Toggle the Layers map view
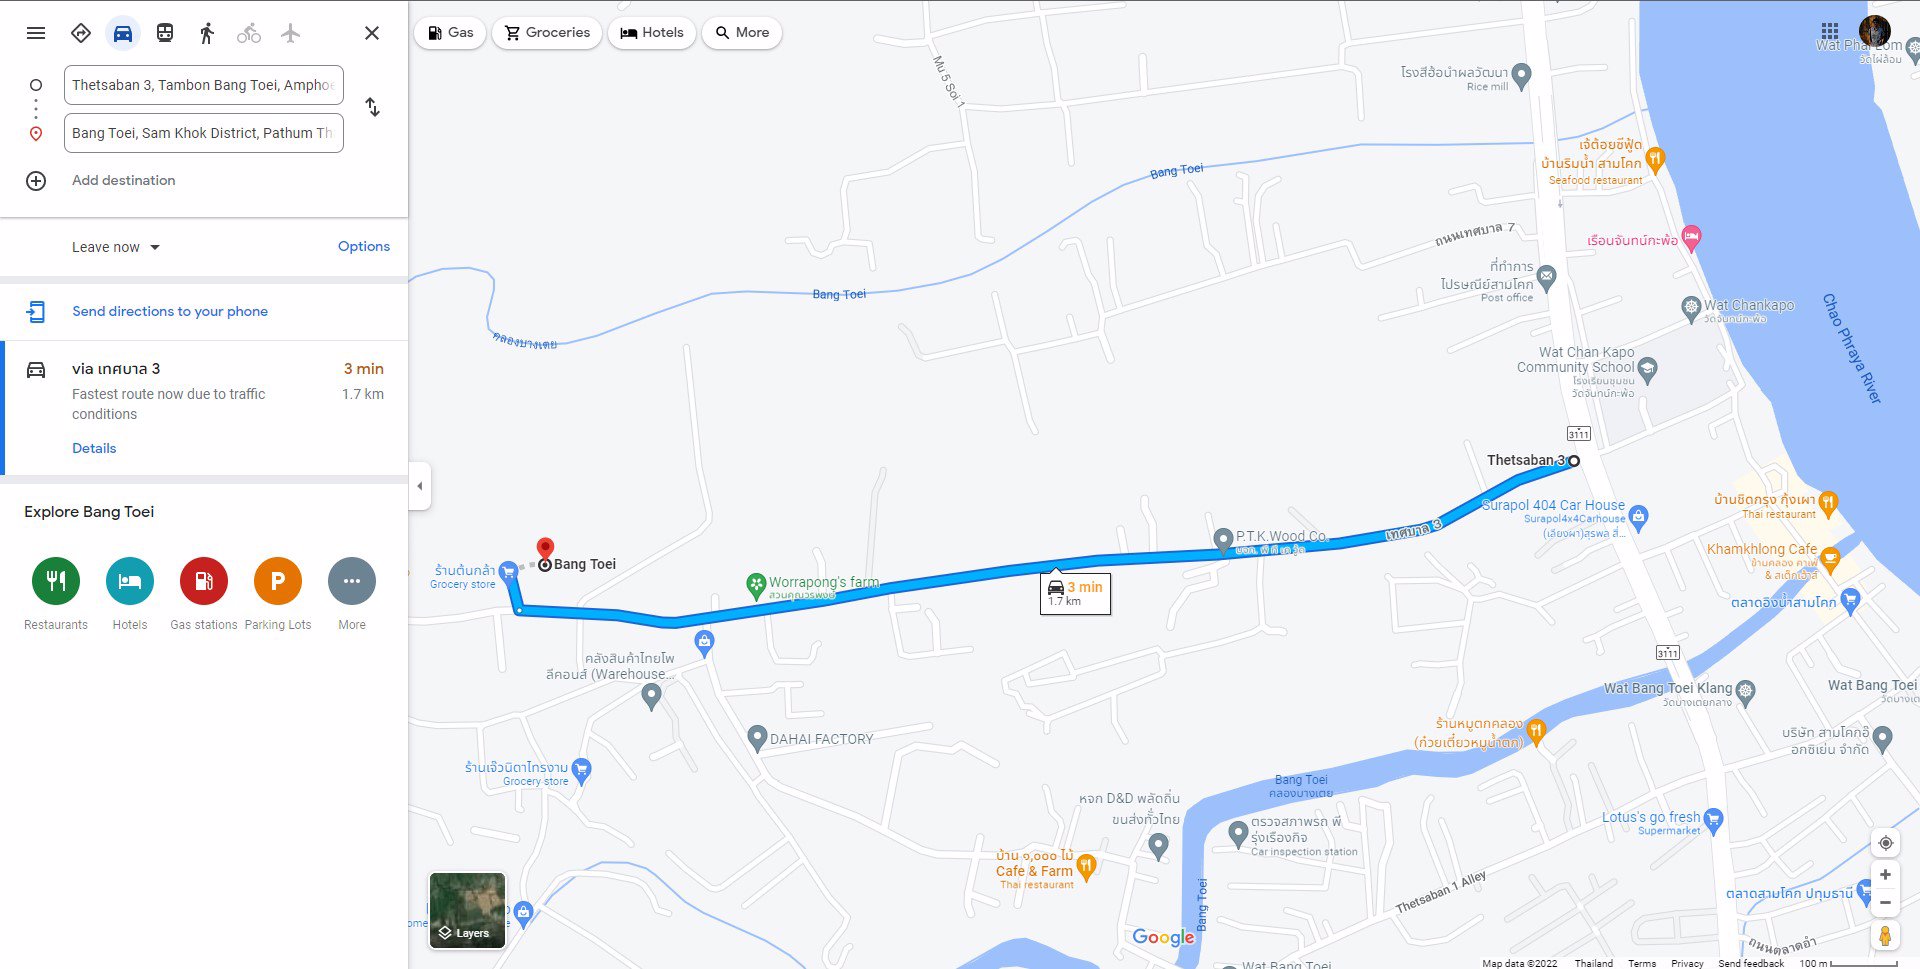The image size is (1920, 969). pos(467,910)
